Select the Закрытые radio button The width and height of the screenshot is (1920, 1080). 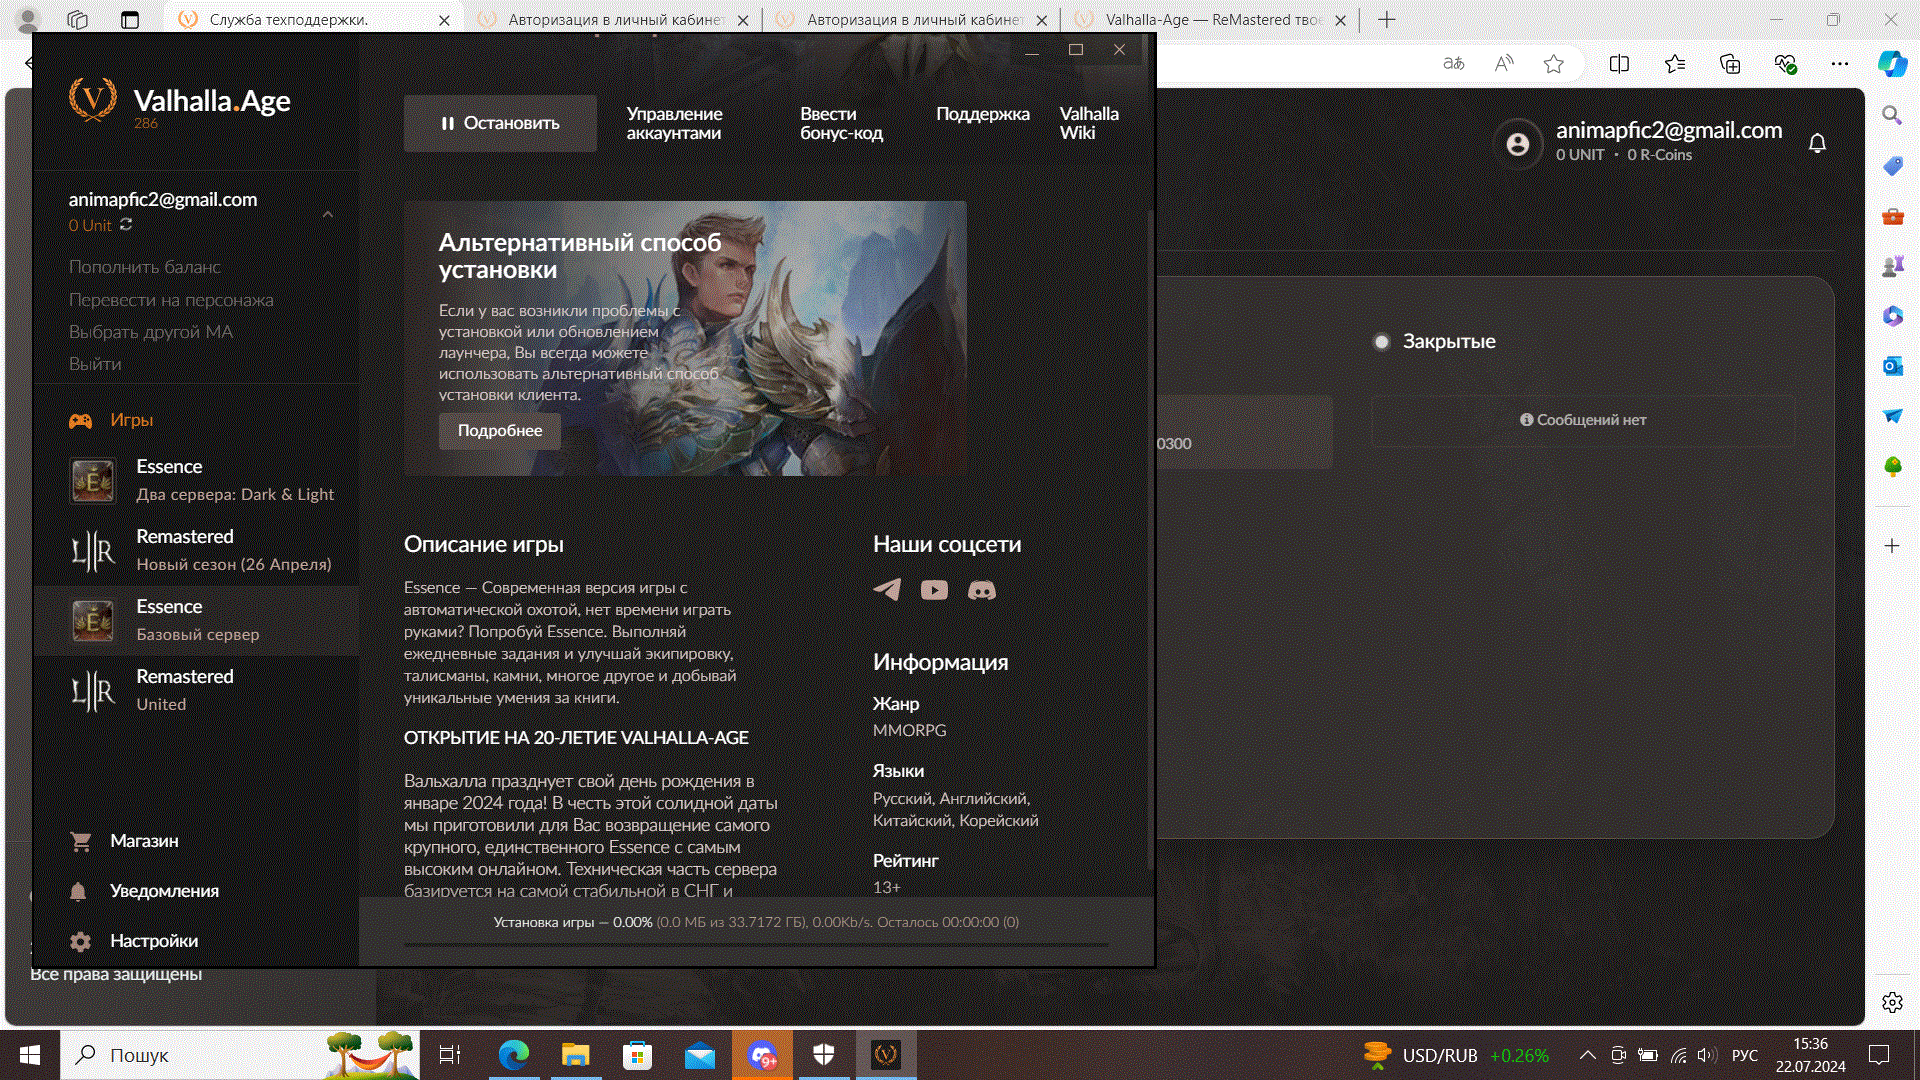point(1382,342)
